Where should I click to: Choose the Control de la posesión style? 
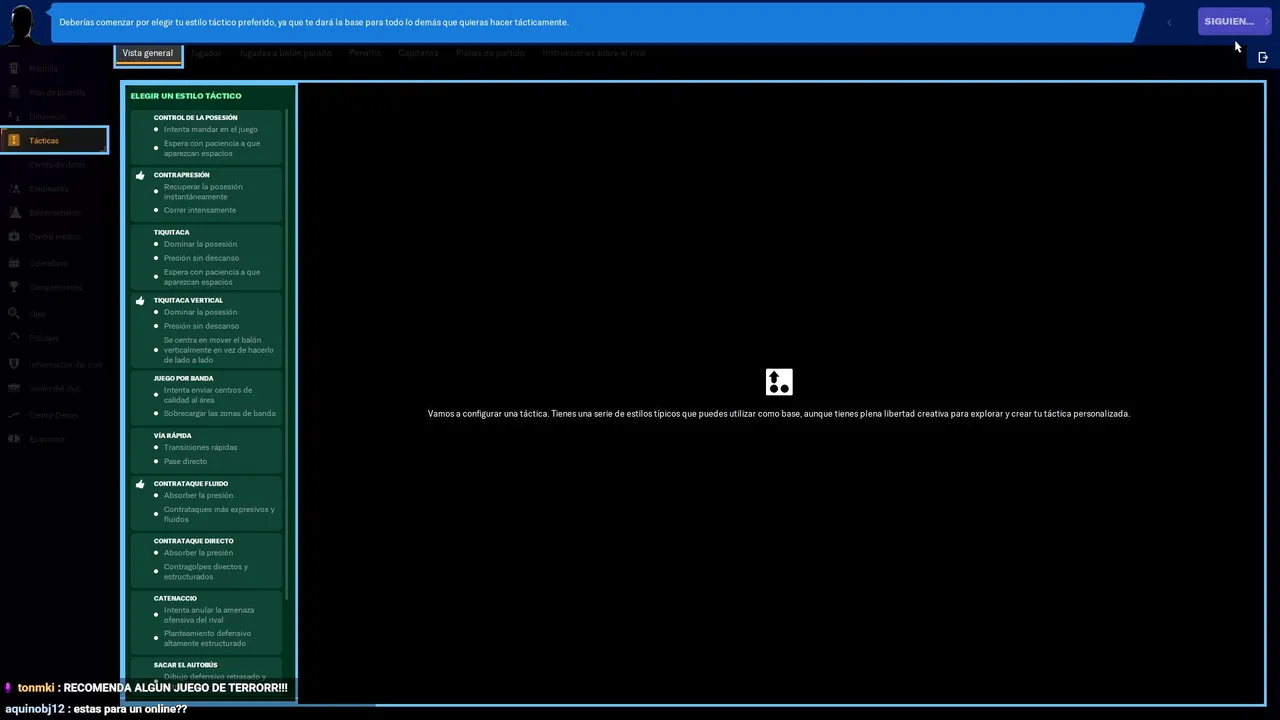(207, 136)
